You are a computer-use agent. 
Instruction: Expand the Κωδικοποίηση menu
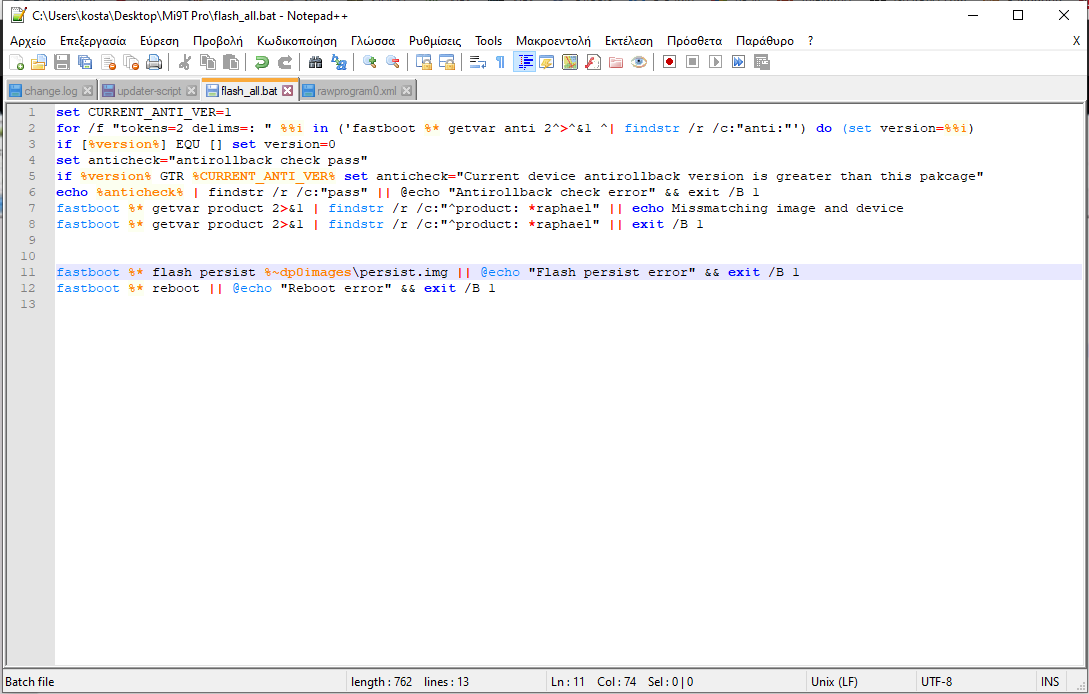click(x=296, y=41)
